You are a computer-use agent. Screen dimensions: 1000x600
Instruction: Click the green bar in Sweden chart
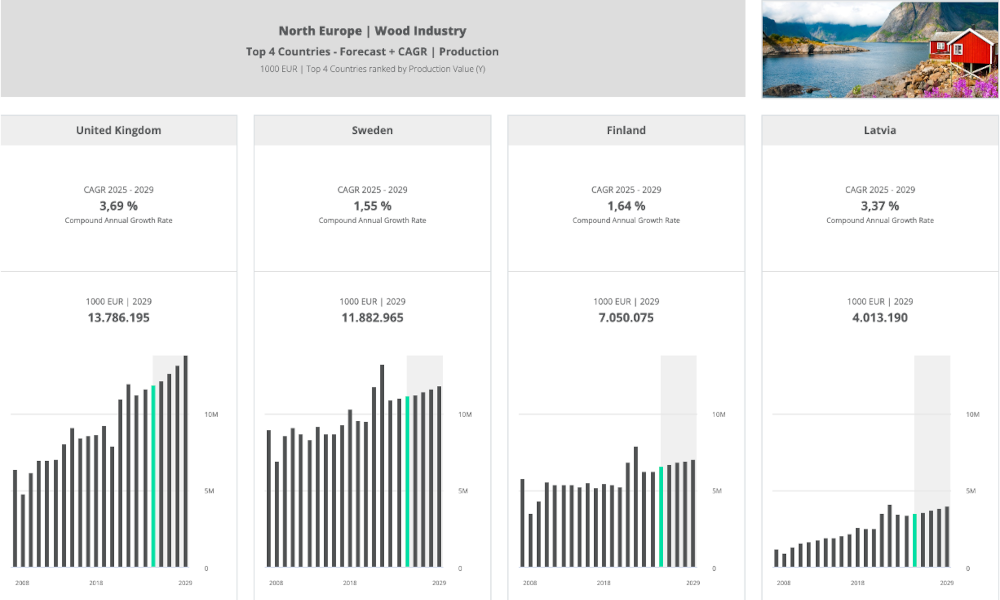pyautogui.click(x=407, y=482)
